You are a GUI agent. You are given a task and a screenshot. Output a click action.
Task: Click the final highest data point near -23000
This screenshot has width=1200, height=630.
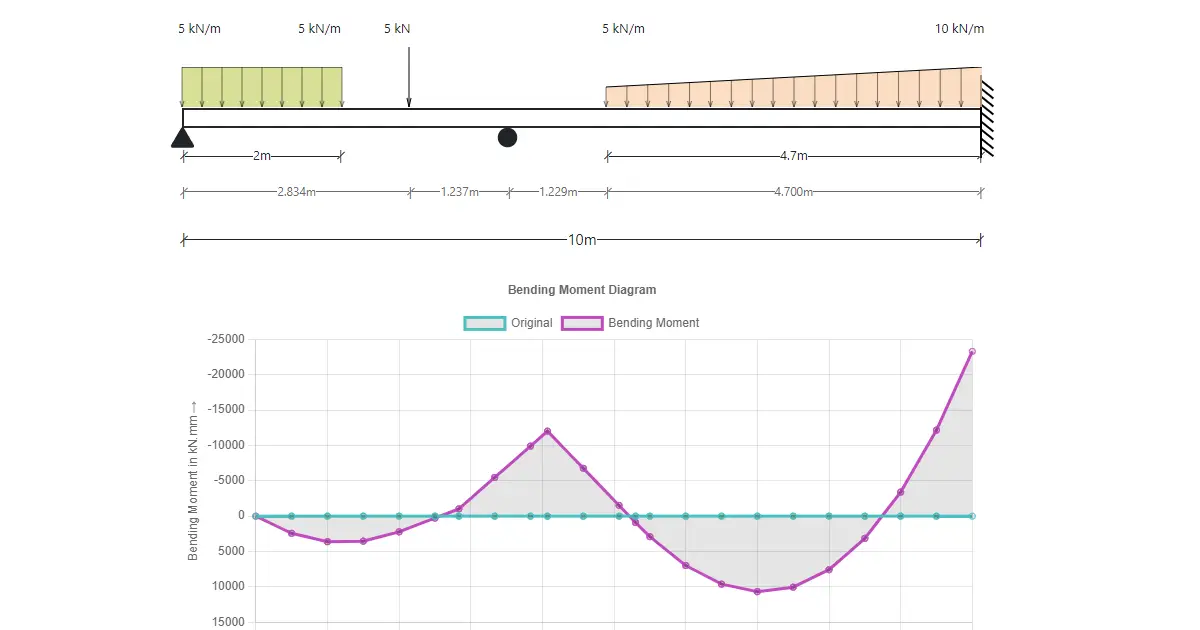pyautogui.click(x=972, y=351)
